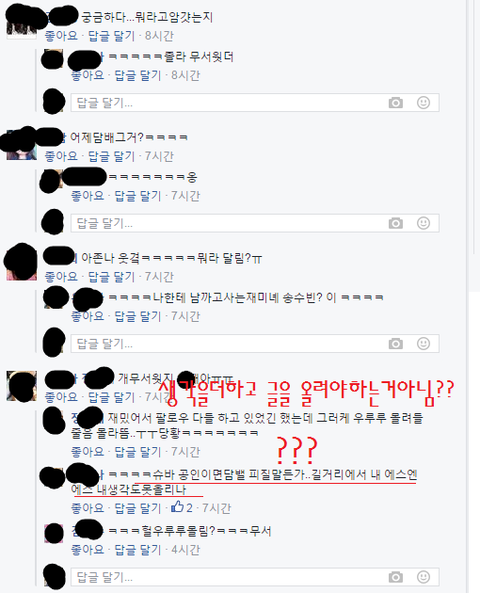Click camera icon in the second reply box

click(x=396, y=224)
